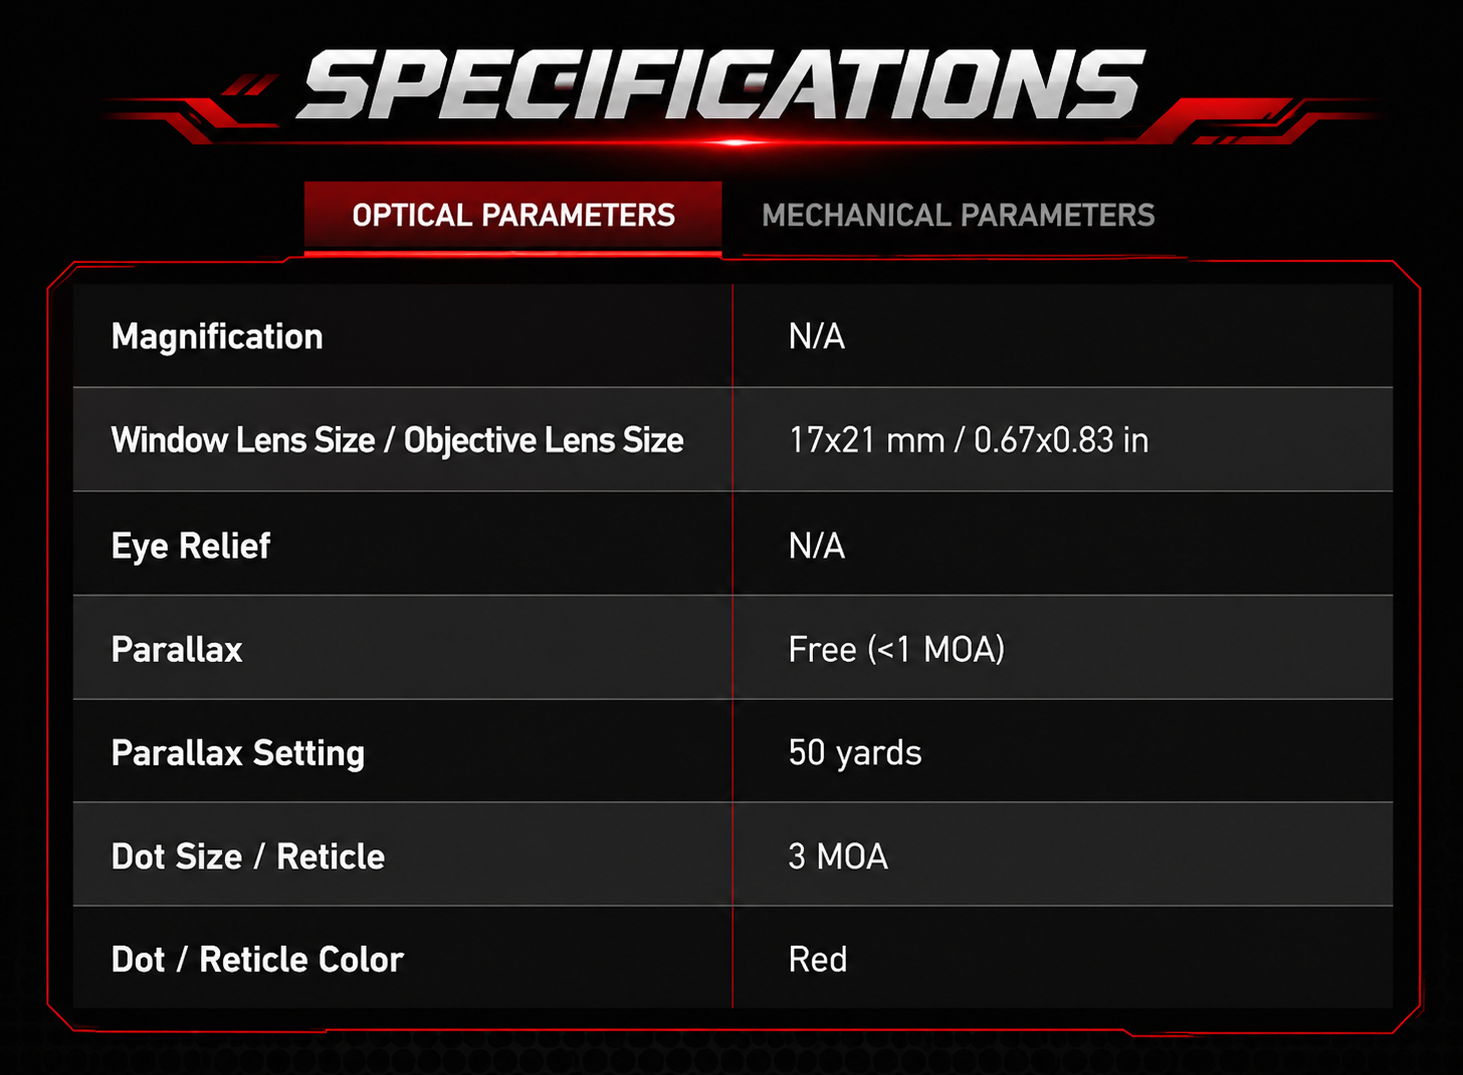Click the glowing red flare under title

point(737,143)
